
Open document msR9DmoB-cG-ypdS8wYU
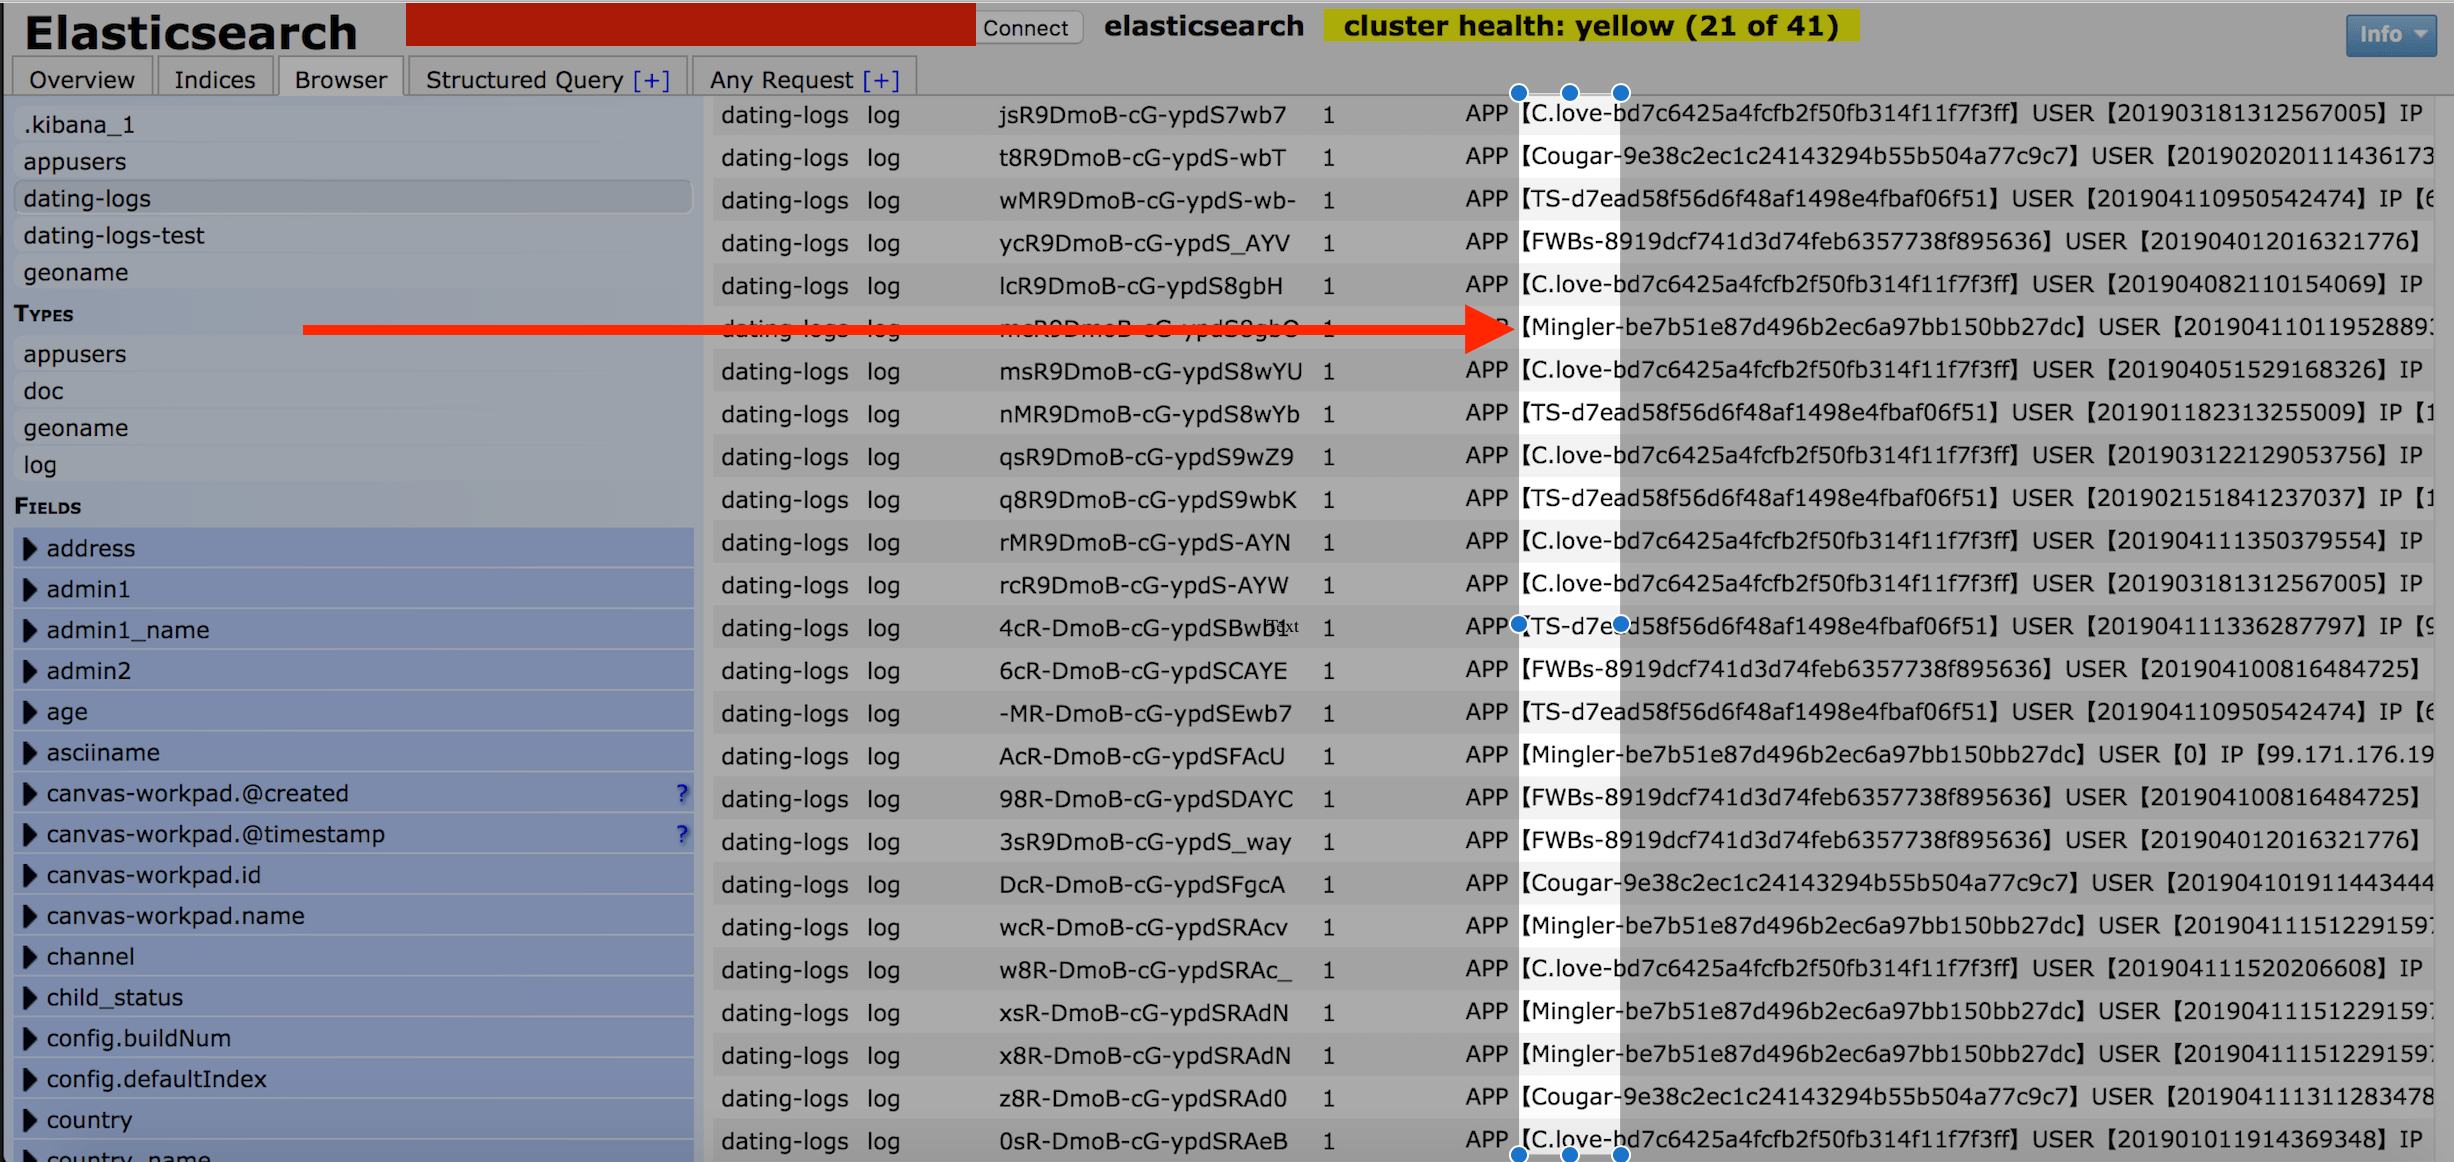1150,372
